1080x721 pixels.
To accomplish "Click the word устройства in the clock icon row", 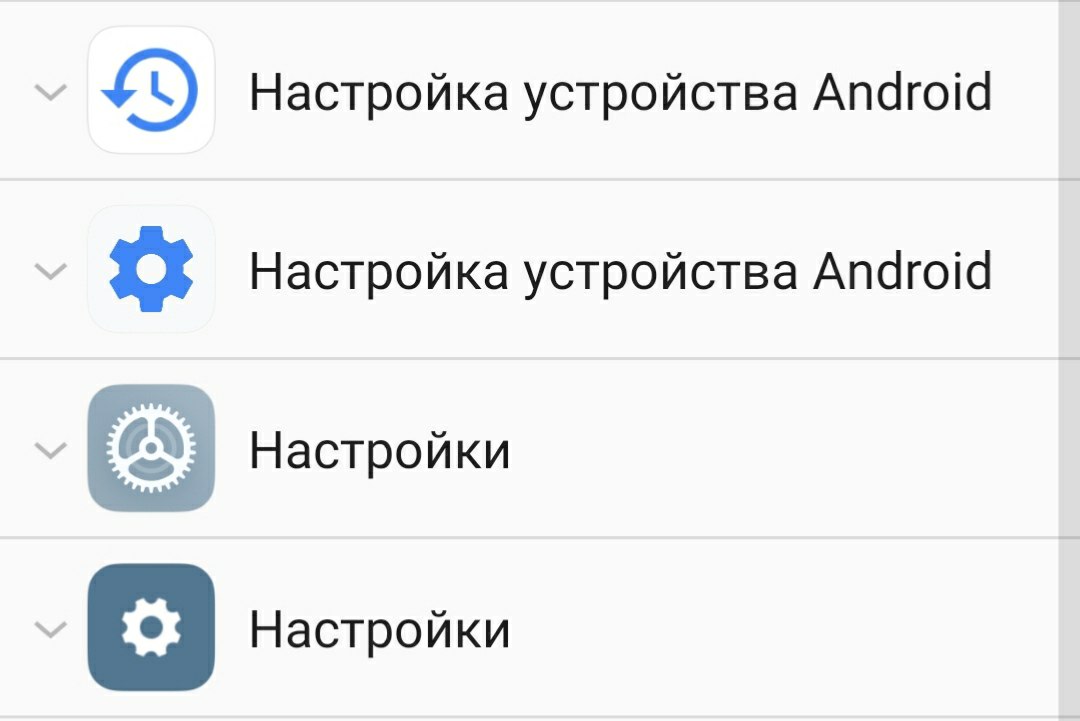I will (661, 96).
